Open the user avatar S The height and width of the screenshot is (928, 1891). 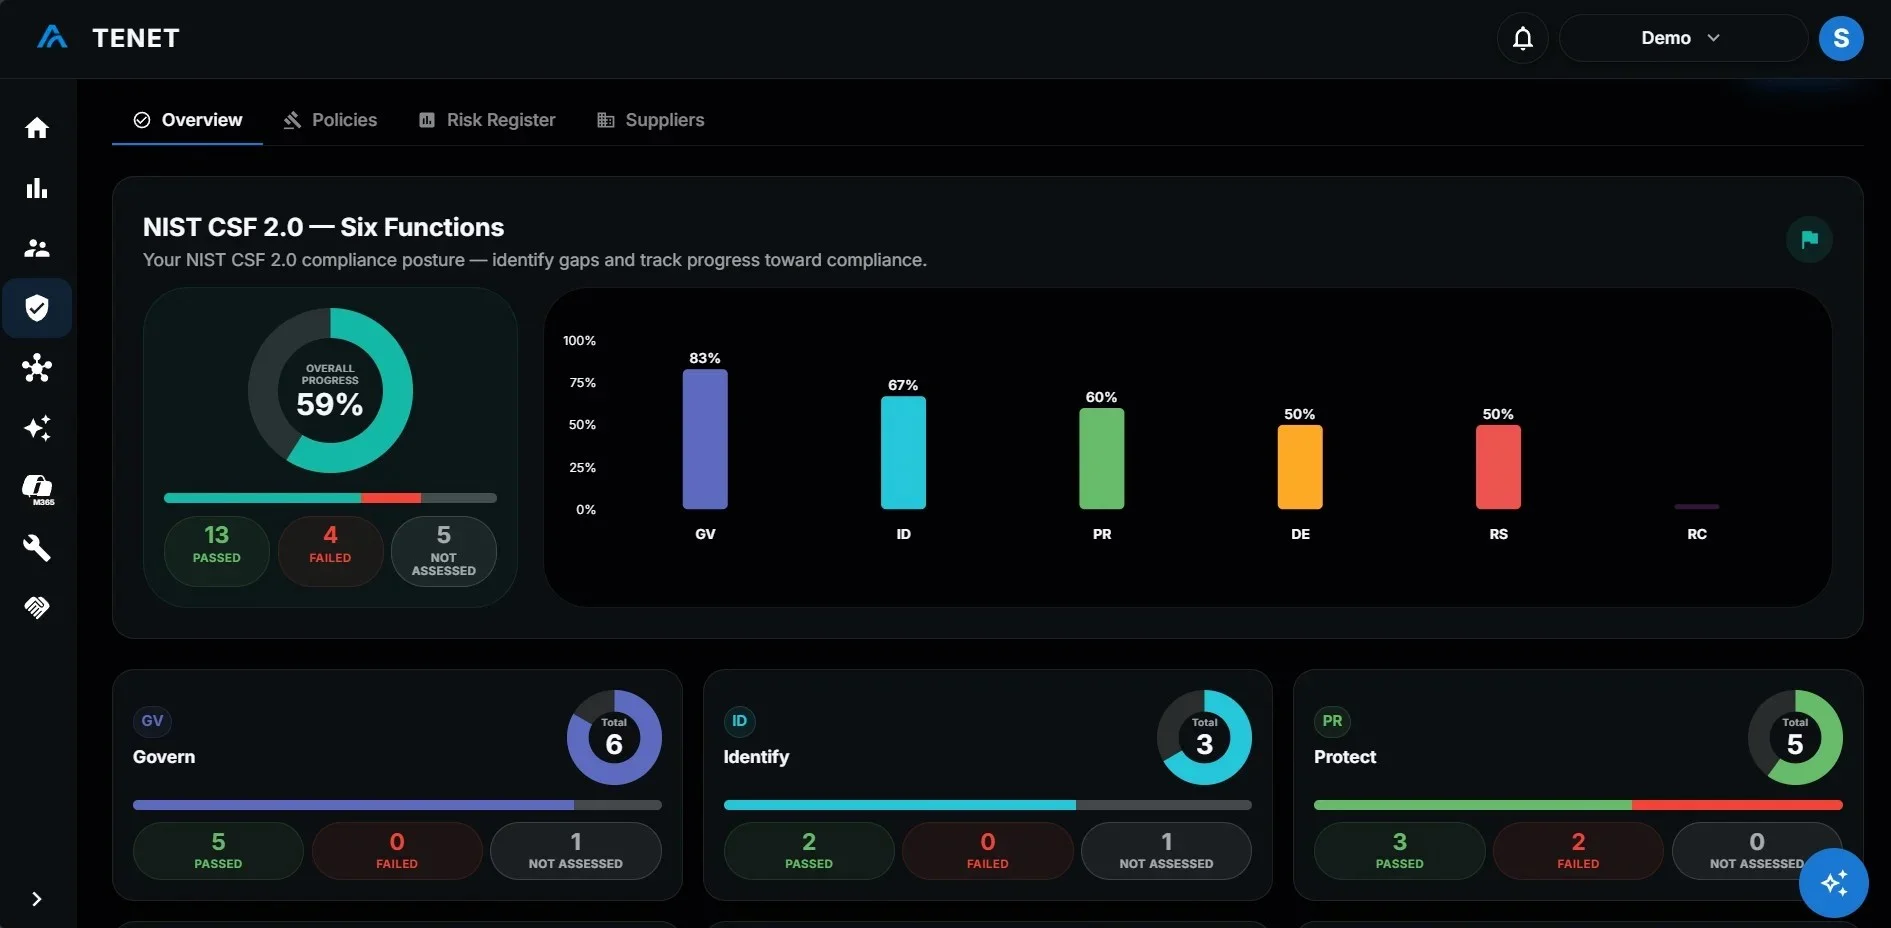[1840, 38]
